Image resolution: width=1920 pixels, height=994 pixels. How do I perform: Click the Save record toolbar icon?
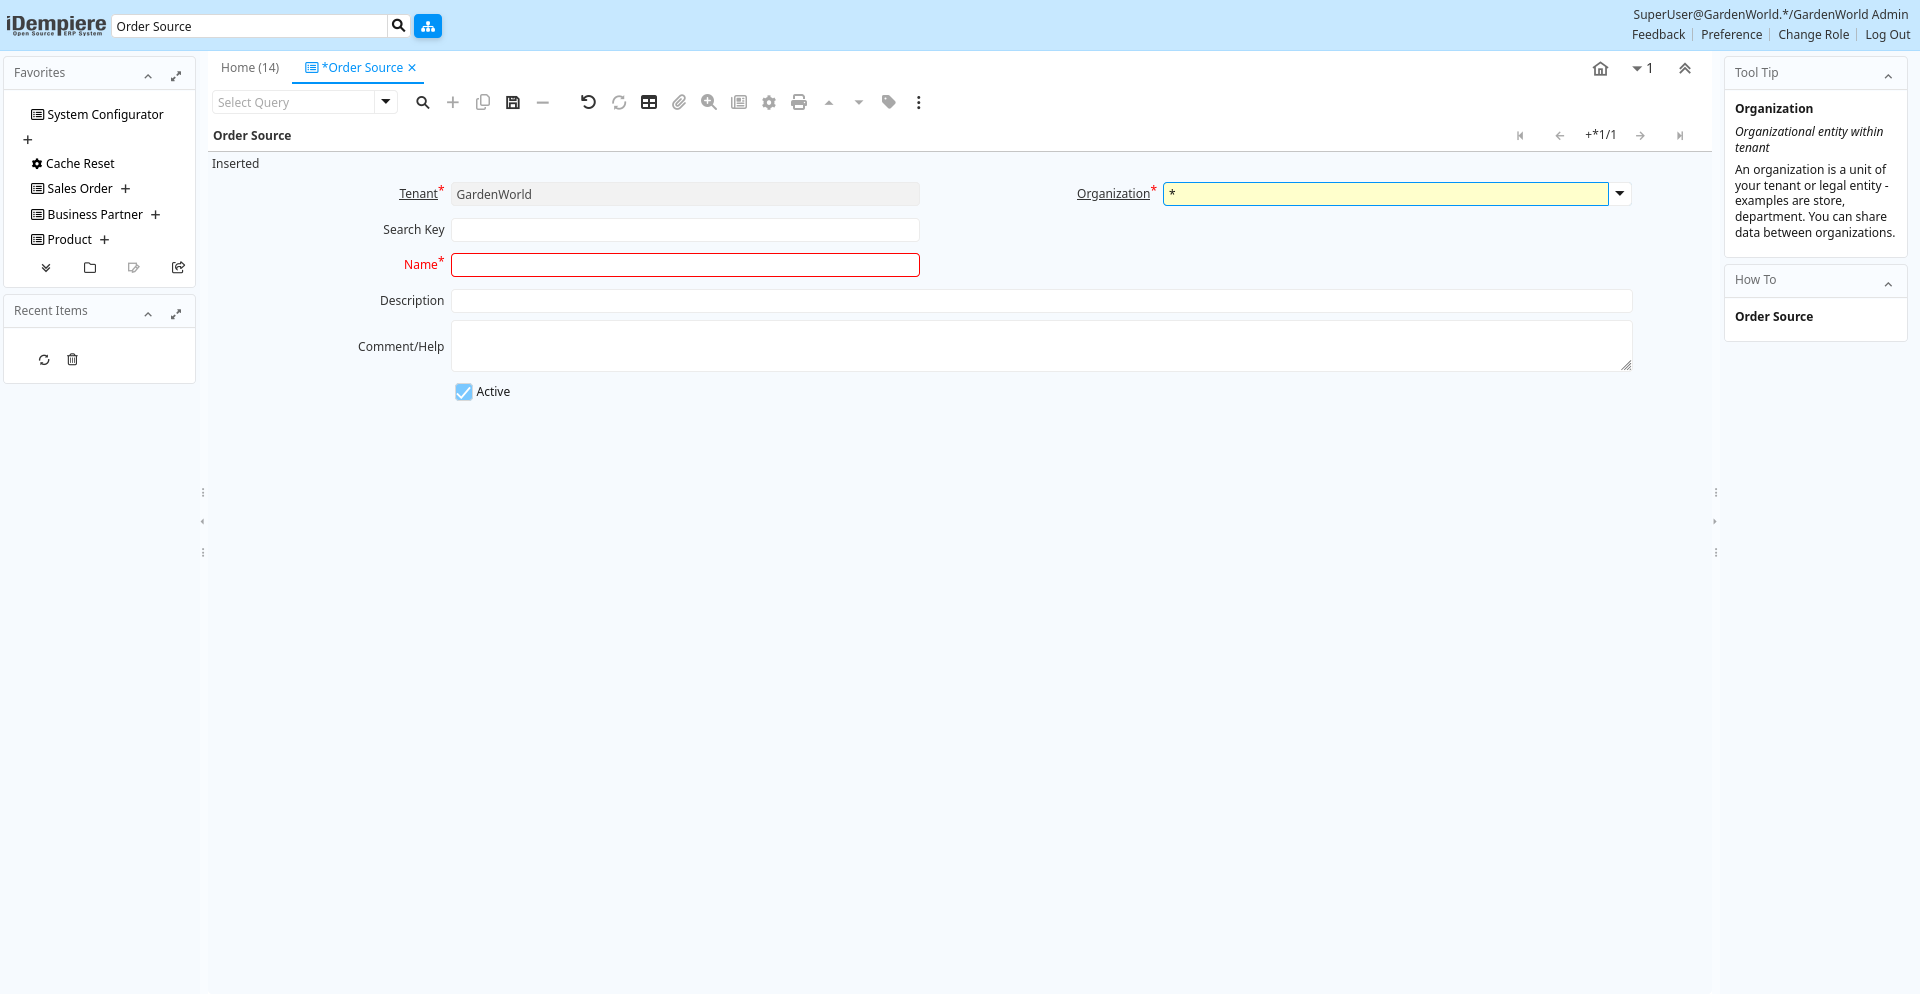coord(513,102)
